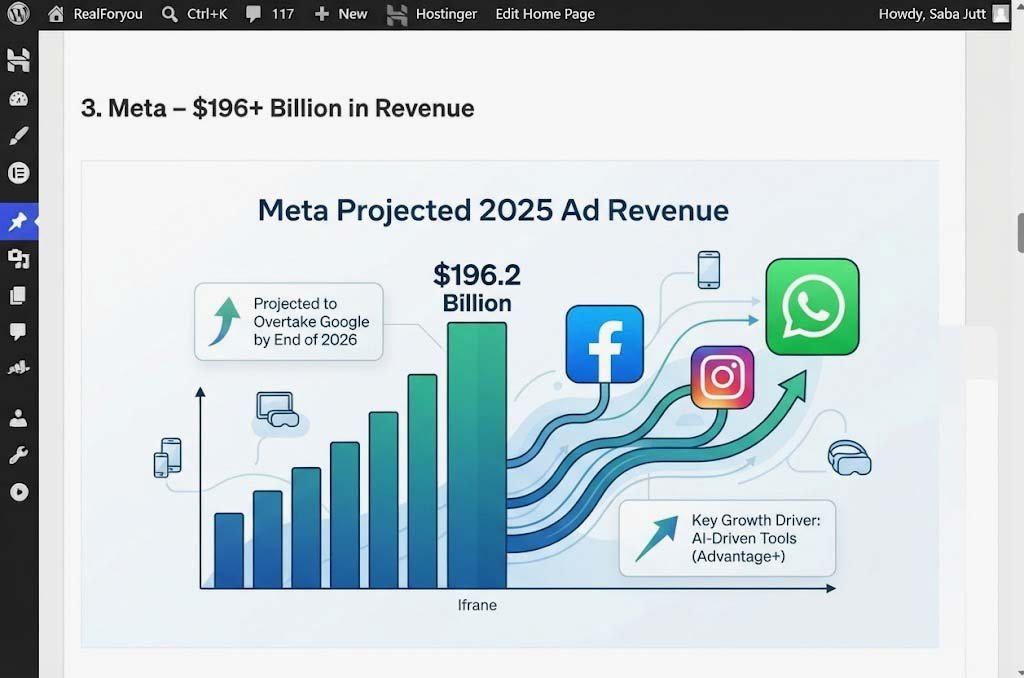Open the paintbrush sidebar icon

[18, 136]
